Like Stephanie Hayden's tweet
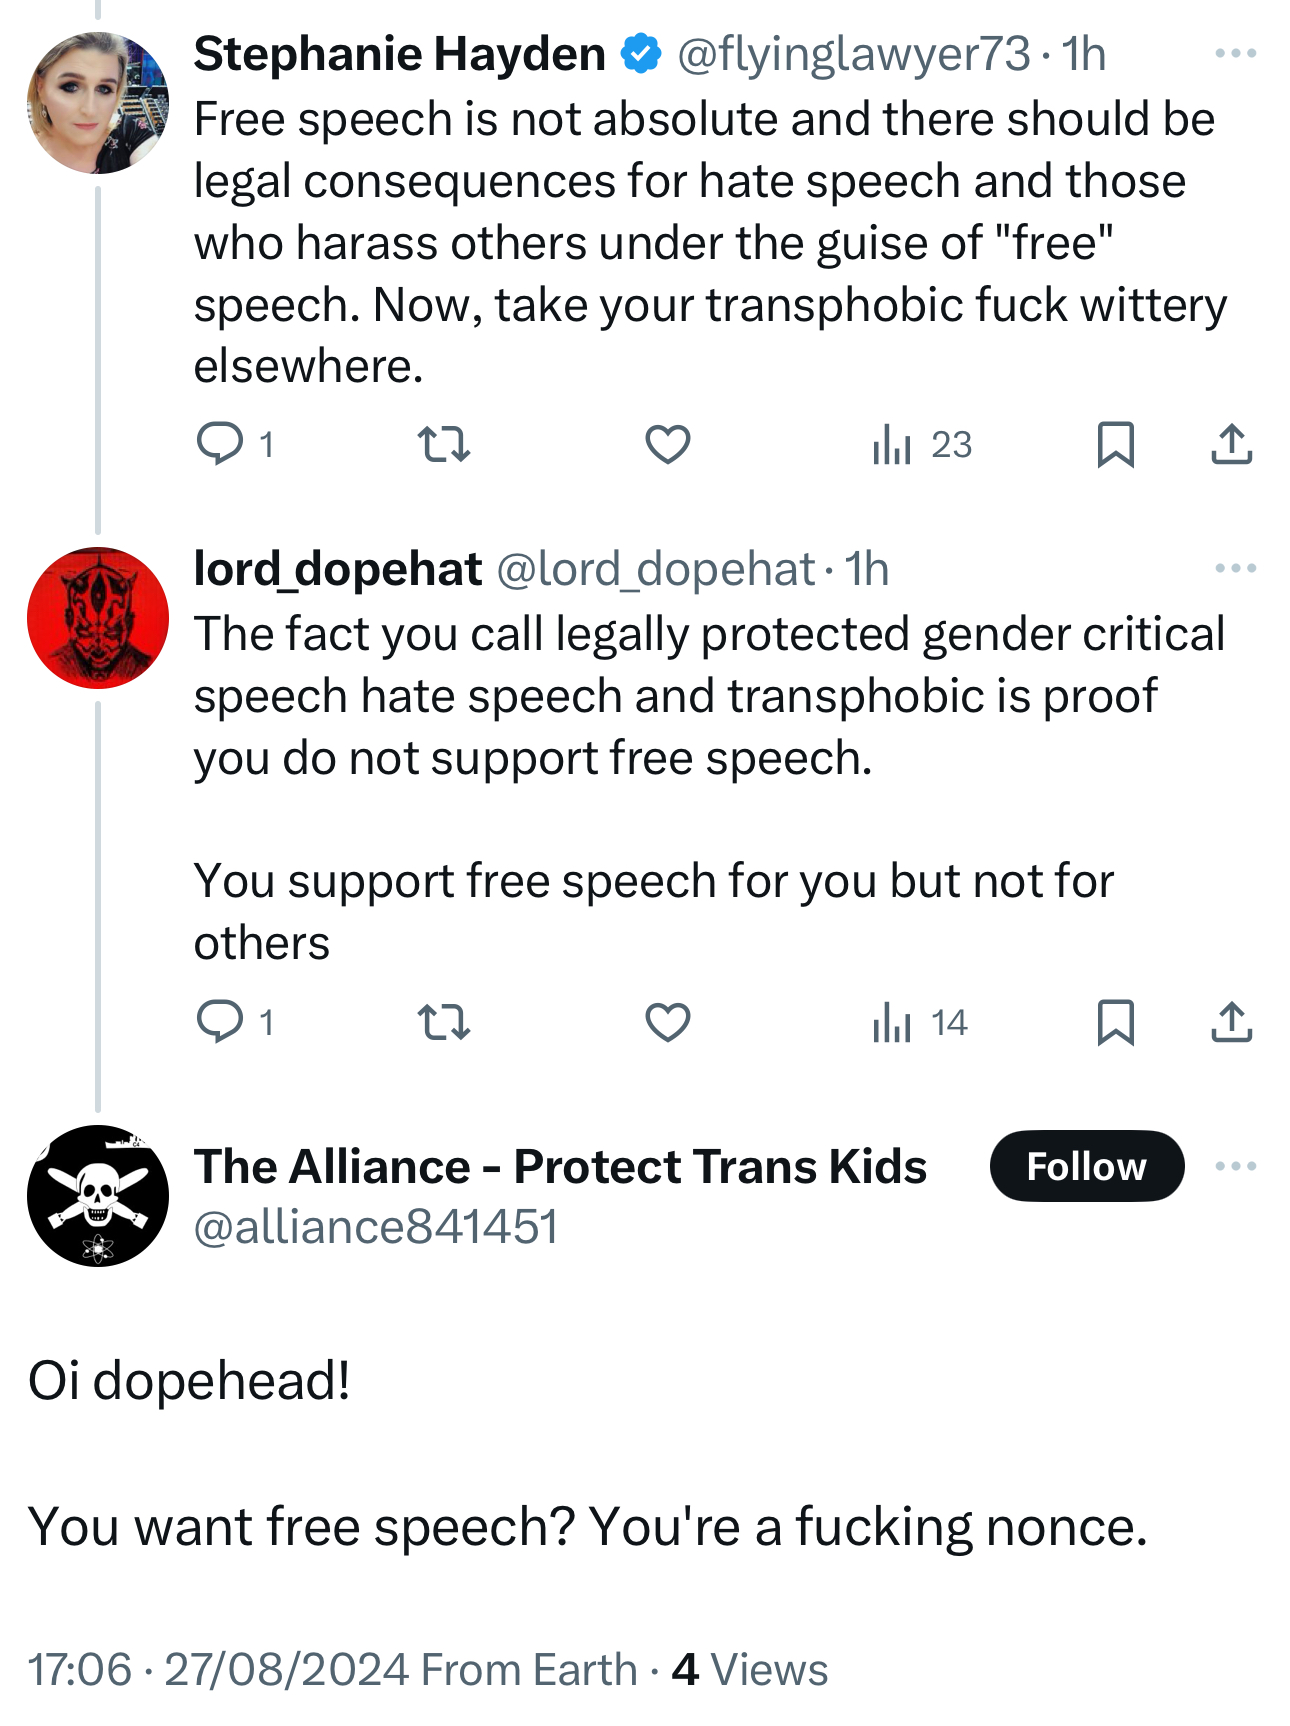 (667, 444)
